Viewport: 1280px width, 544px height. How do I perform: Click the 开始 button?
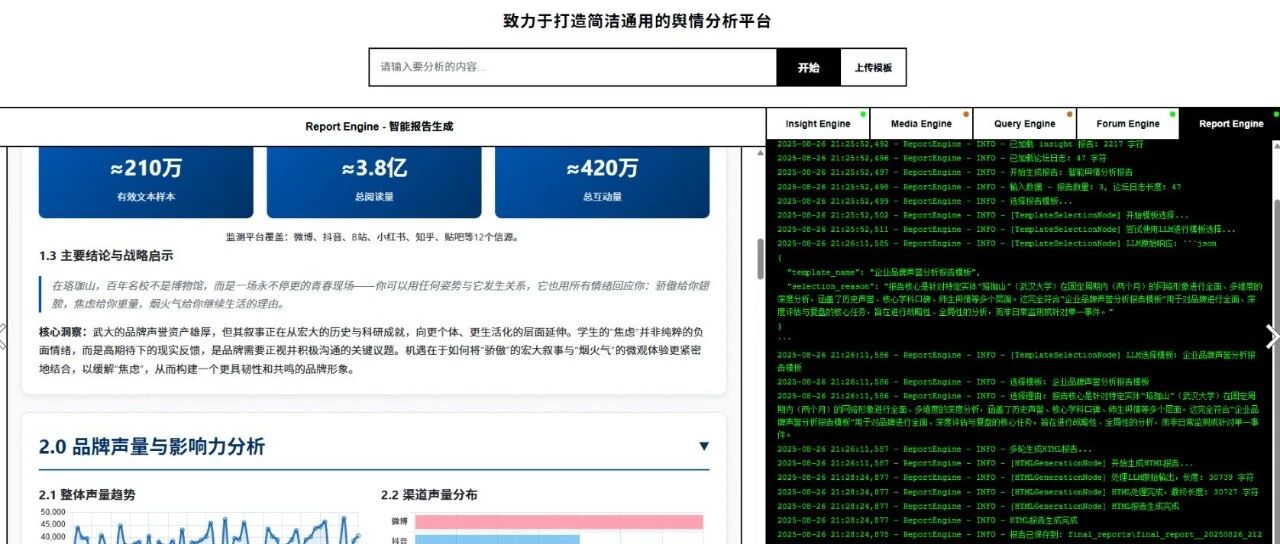pyautogui.click(x=808, y=68)
